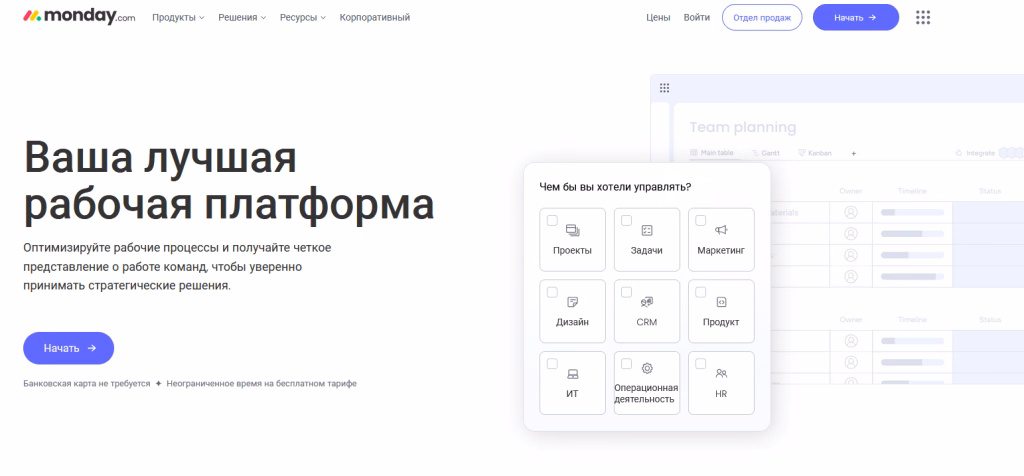Check the Маркетинг checkbox
This screenshot has height=476, width=1024.
[x=701, y=220]
